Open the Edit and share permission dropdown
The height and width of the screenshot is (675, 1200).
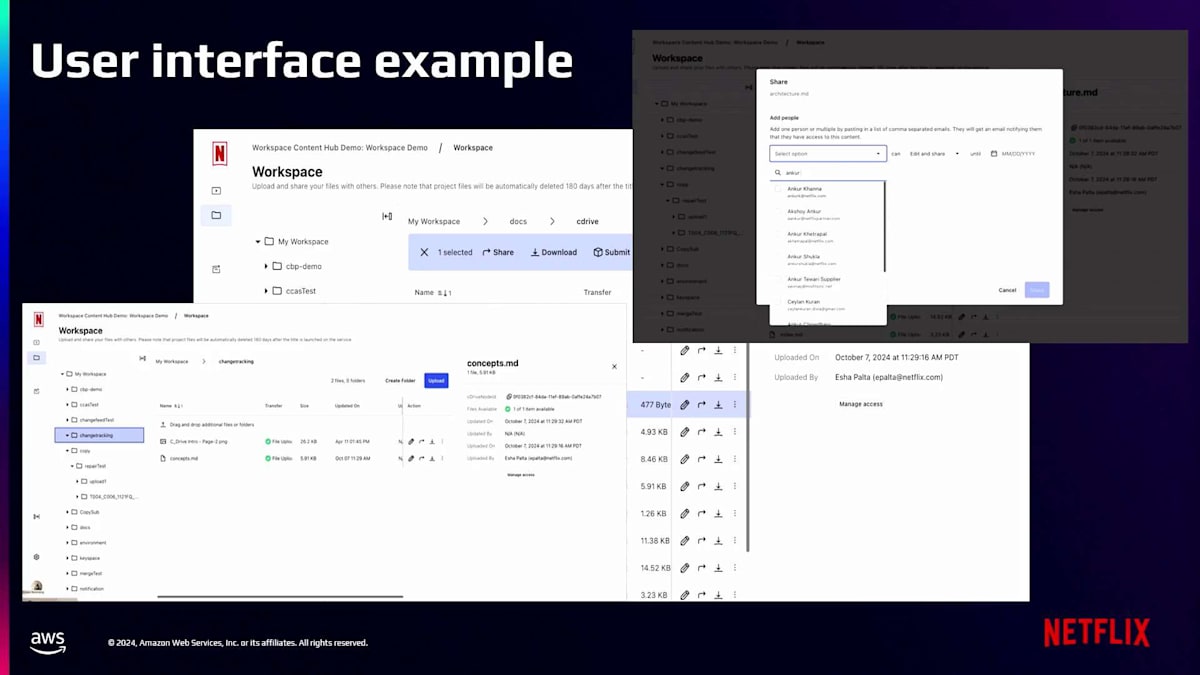934,154
